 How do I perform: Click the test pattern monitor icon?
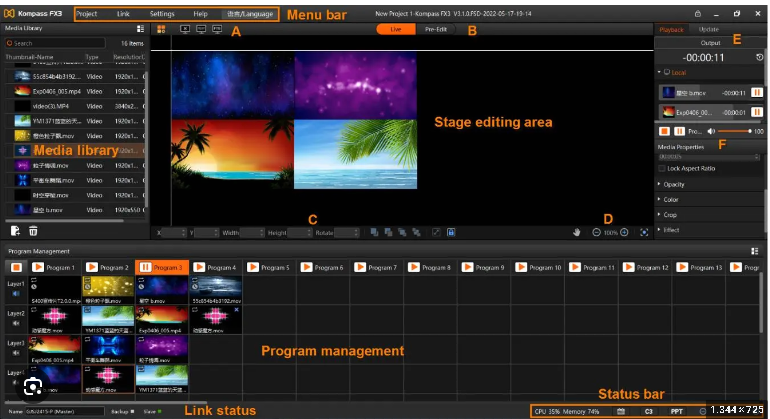click(201, 29)
